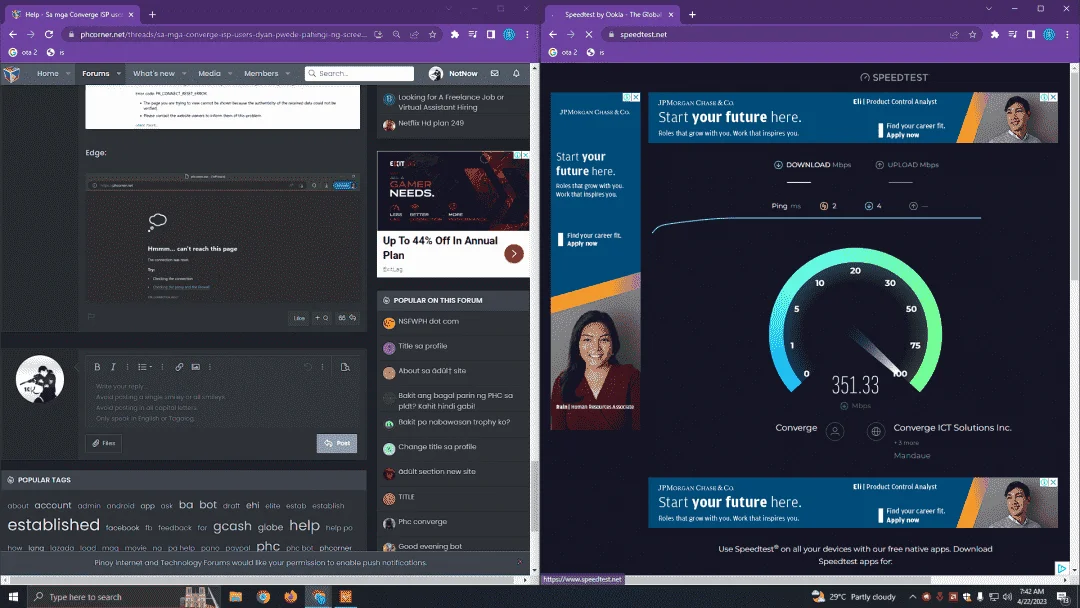Click the established popular tag
1080x608 pixels.
point(54,525)
